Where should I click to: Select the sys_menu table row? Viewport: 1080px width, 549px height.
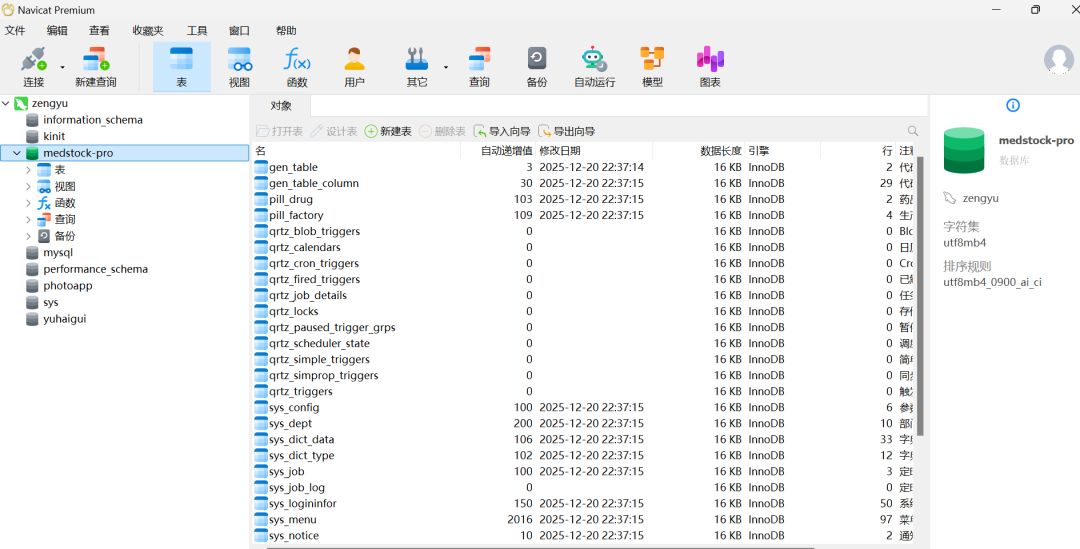pos(585,519)
